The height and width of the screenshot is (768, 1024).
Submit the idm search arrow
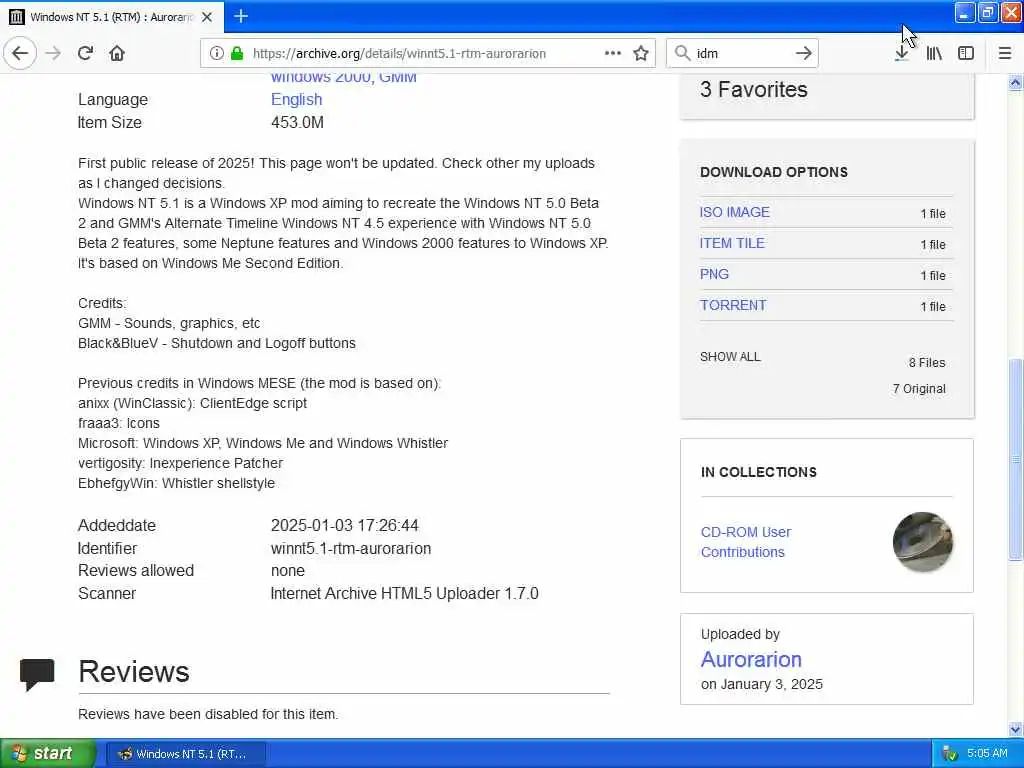click(x=804, y=53)
